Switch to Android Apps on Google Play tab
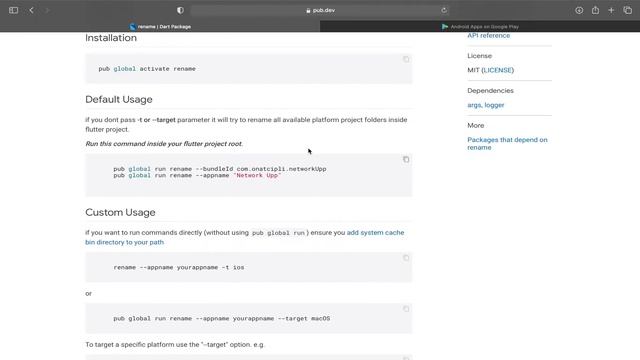The height and width of the screenshot is (360, 640). pyautogui.click(x=480, y=27)
